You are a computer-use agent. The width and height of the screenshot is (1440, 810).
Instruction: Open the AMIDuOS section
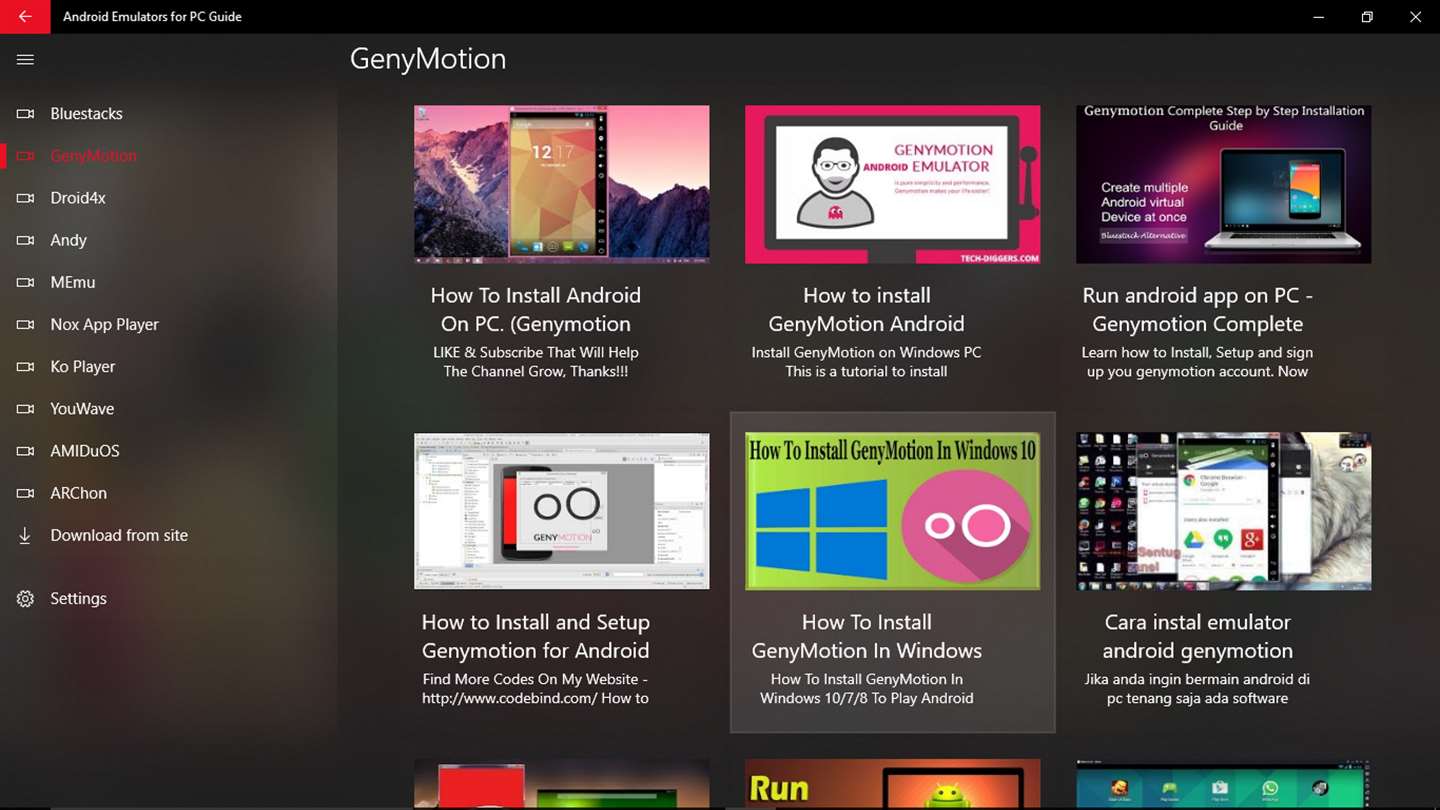tap(85, 451)
